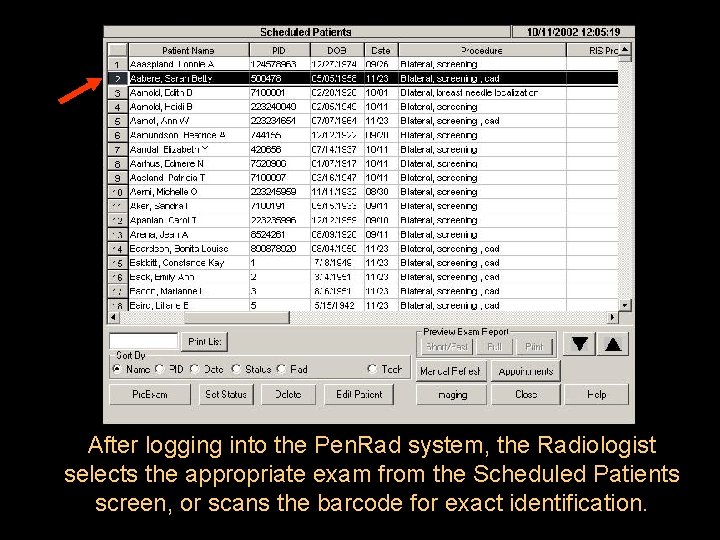The width and height of the screenshot is (720, 540).
Task: Open the Help button
Action: (596, 394)
